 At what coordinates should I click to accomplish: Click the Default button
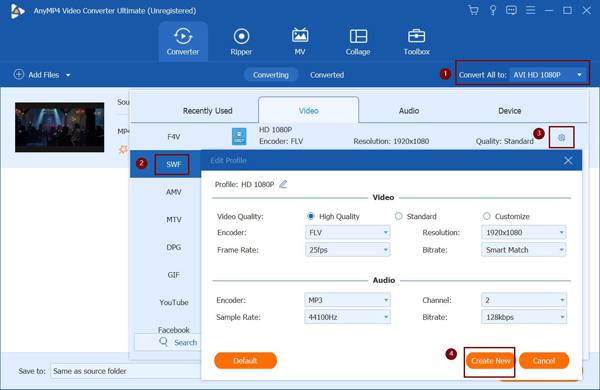(245, 361)
